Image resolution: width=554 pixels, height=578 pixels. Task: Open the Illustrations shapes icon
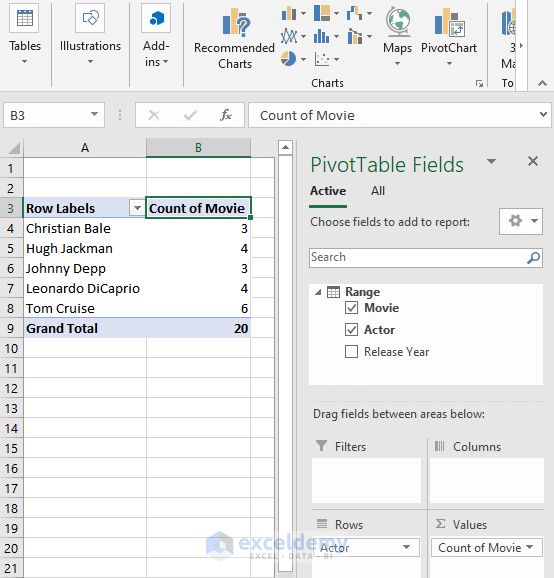point(90,18)
